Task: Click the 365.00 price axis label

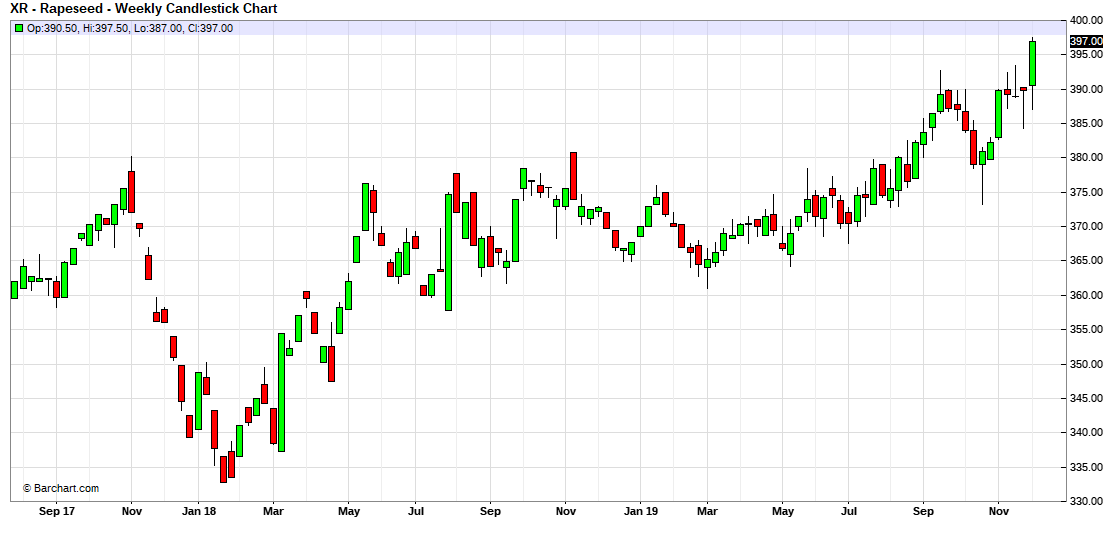Action: [x=1086, y=261]
